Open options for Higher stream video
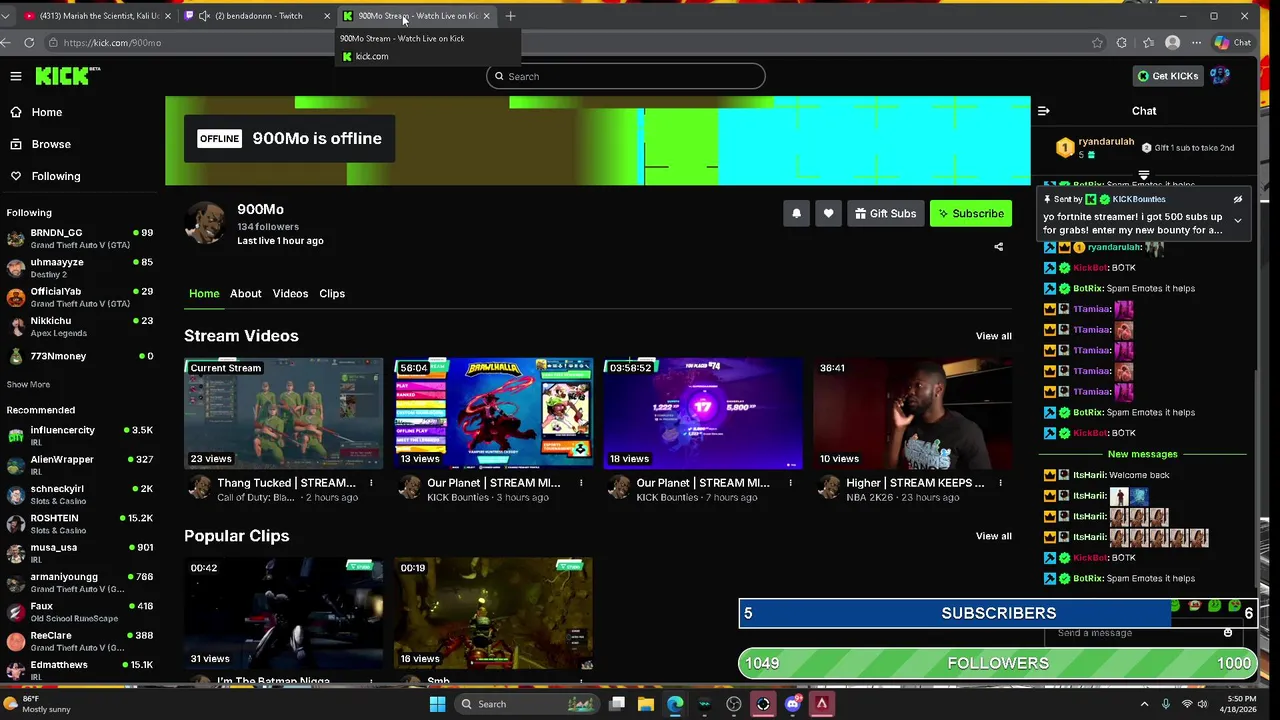 [x=1000, y=483]
